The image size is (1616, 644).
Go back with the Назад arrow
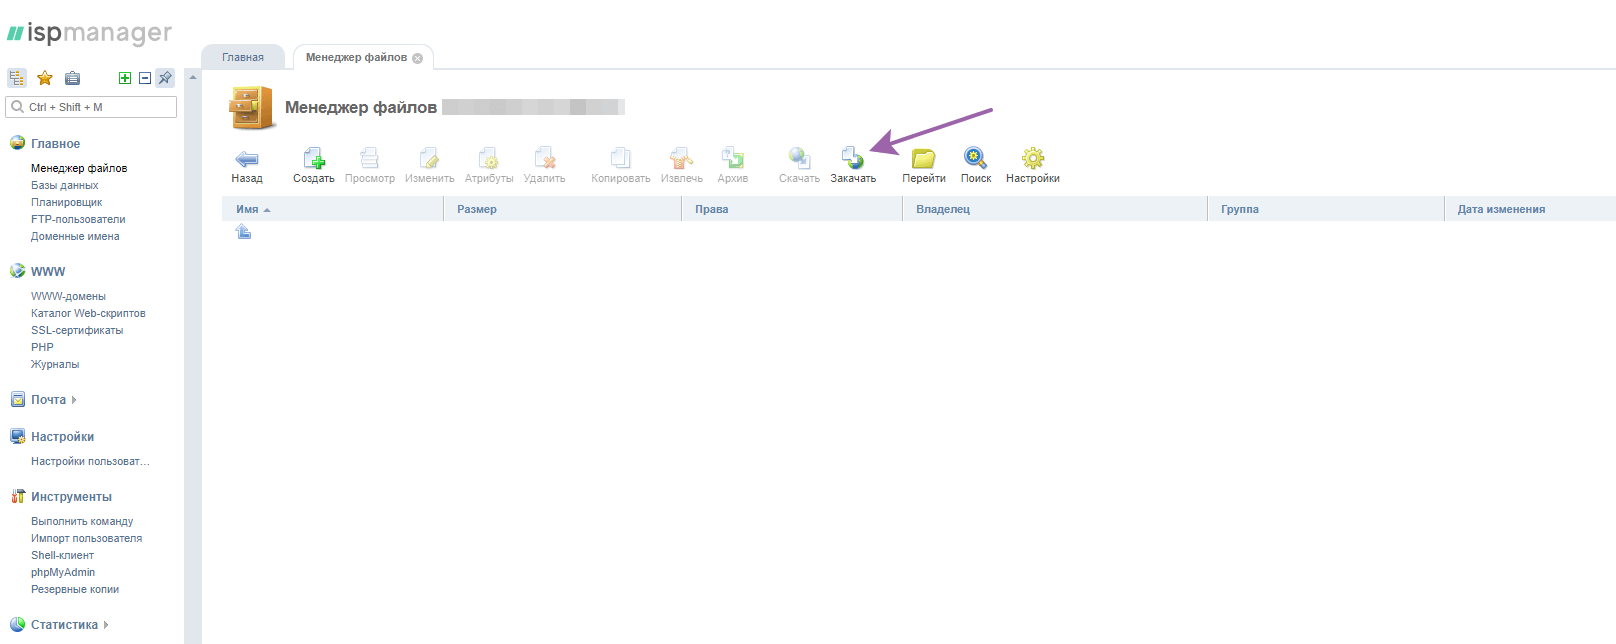(x=246, y=159)
